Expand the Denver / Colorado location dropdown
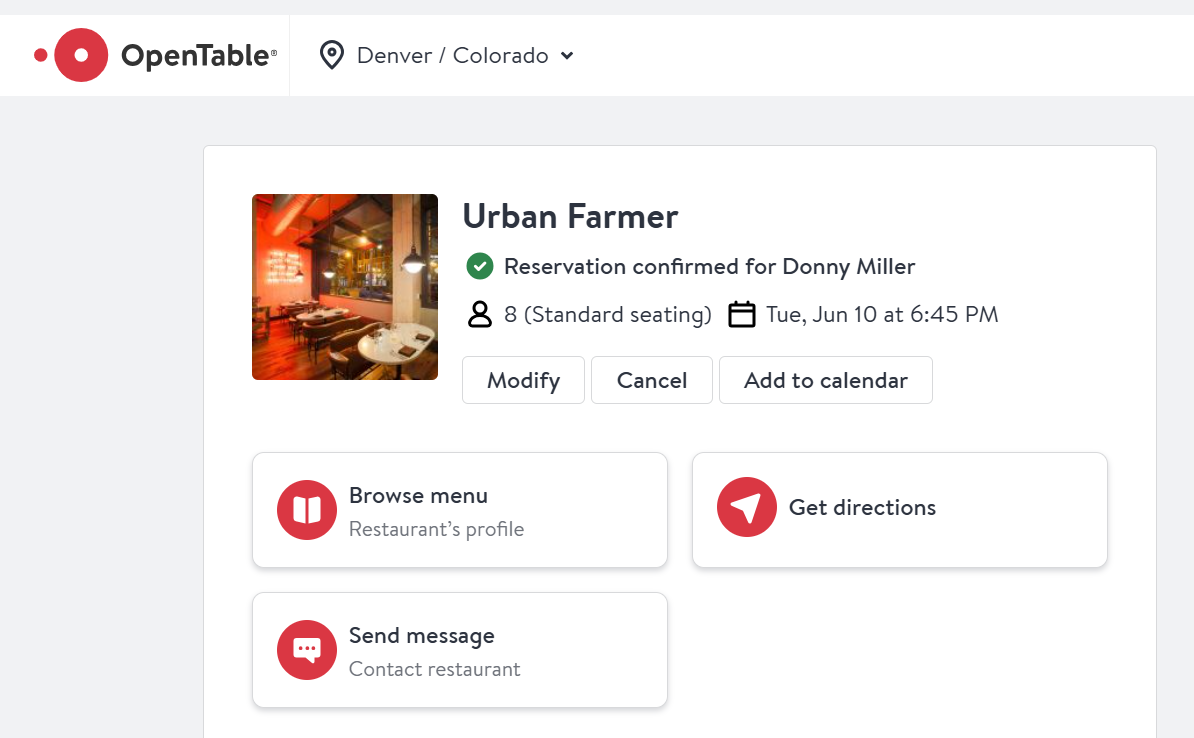Viewport: 1194px width, 738px height. click(452, 55)
